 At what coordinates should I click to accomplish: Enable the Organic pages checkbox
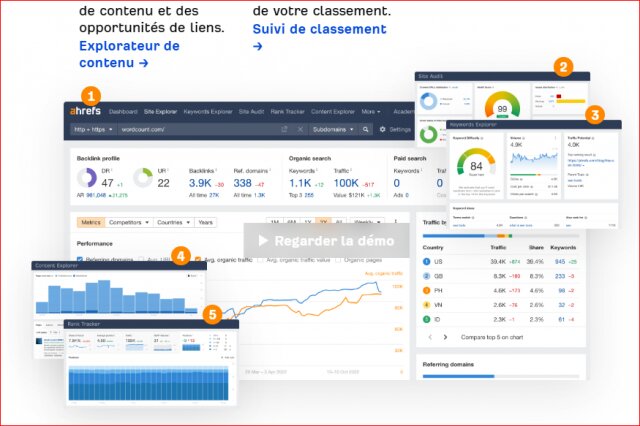point(338,260)
